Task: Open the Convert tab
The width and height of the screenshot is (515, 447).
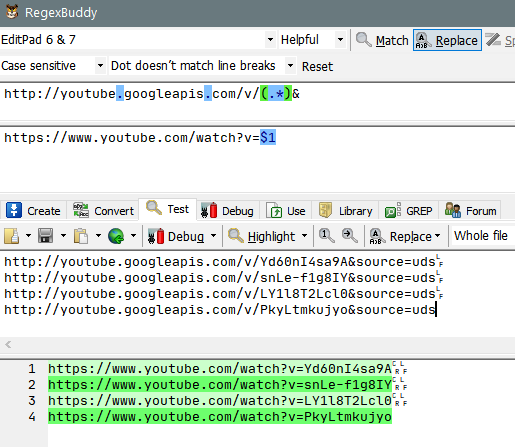Action: pos(103,211)
